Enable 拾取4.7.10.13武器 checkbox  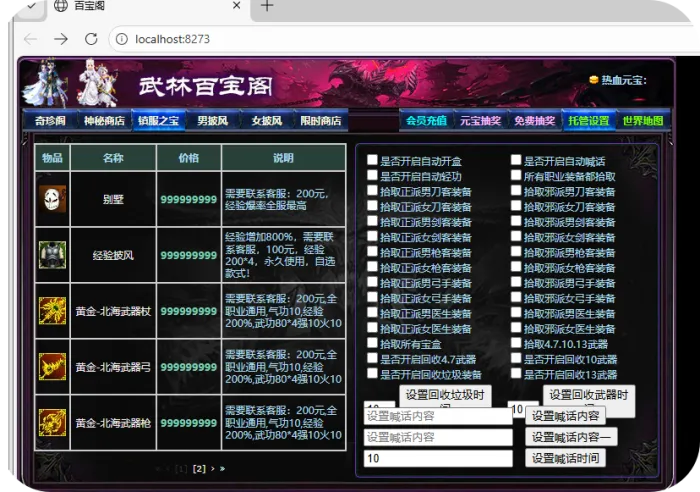point(516,342)
